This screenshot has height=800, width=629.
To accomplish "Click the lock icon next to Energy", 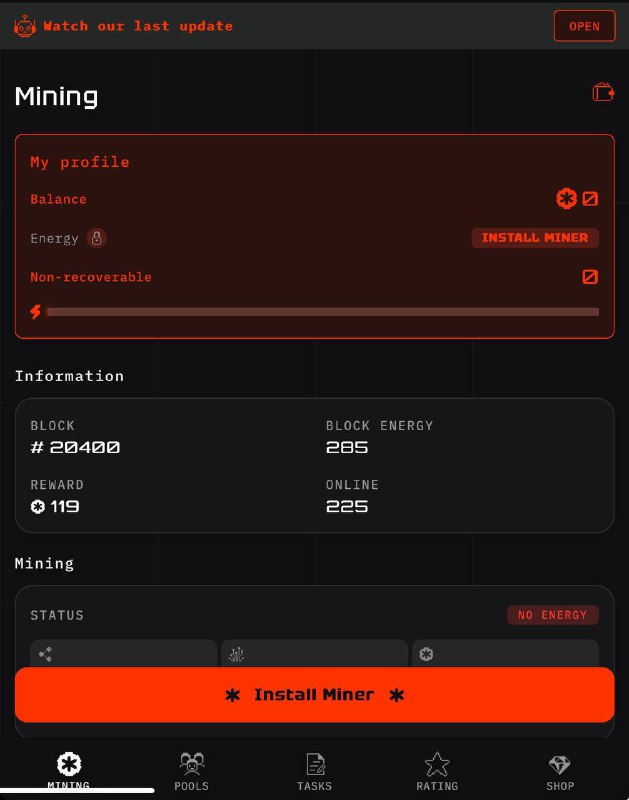I will [96, 238].
